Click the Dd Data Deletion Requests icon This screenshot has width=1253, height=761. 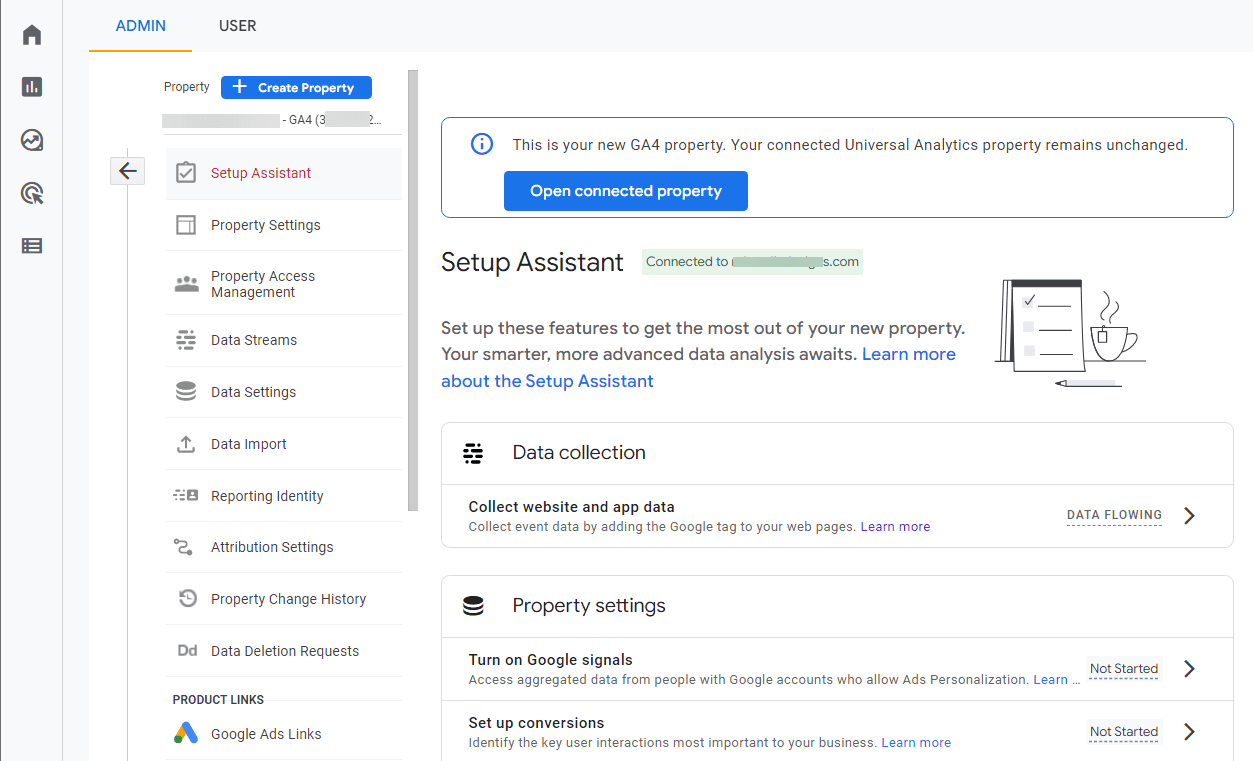tap(187, 651)
